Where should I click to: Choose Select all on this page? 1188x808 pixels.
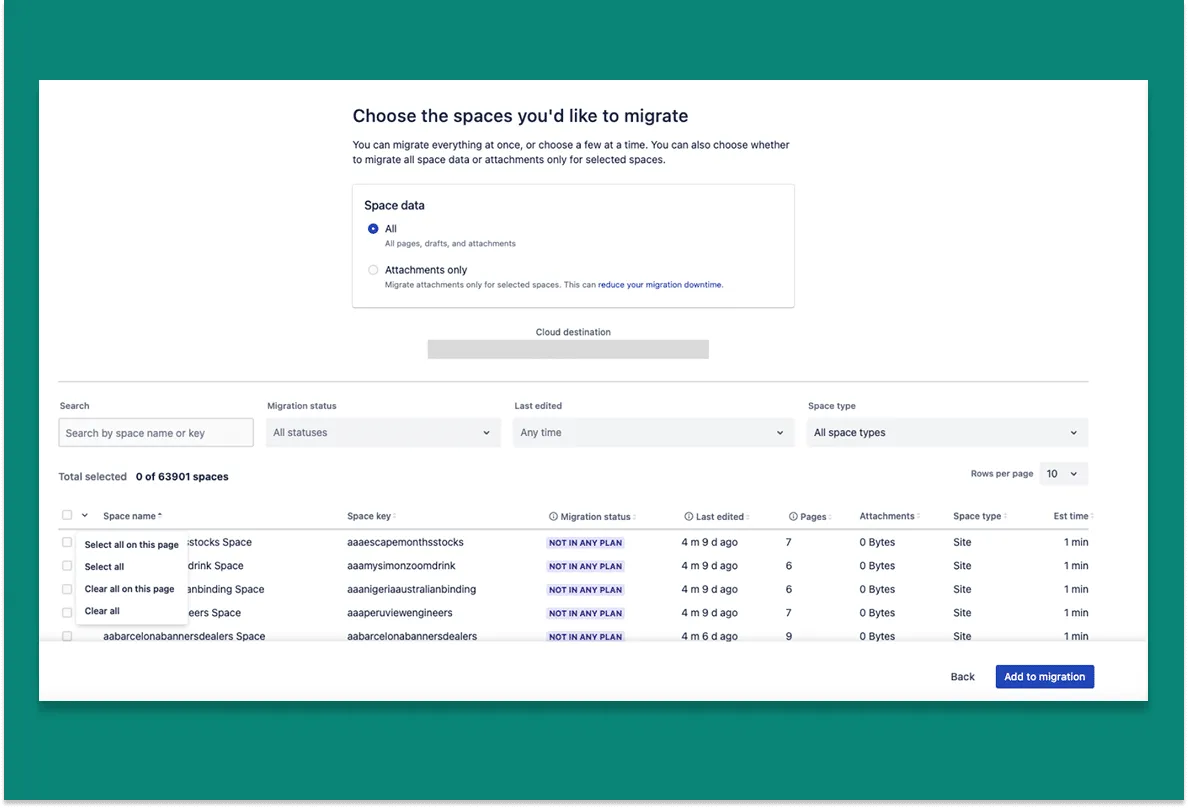(131, 545)
